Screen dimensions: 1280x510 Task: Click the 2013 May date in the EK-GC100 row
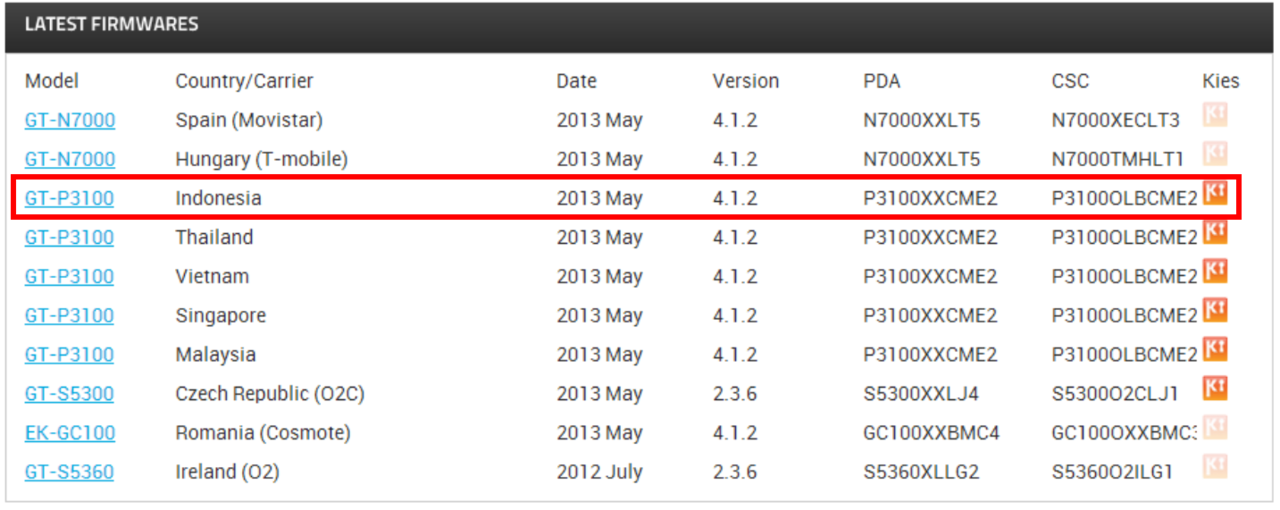click(599, 433)
